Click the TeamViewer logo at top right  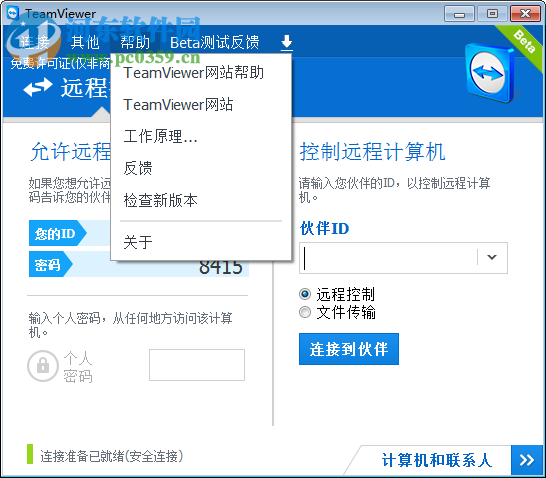(x=490, y=73)
